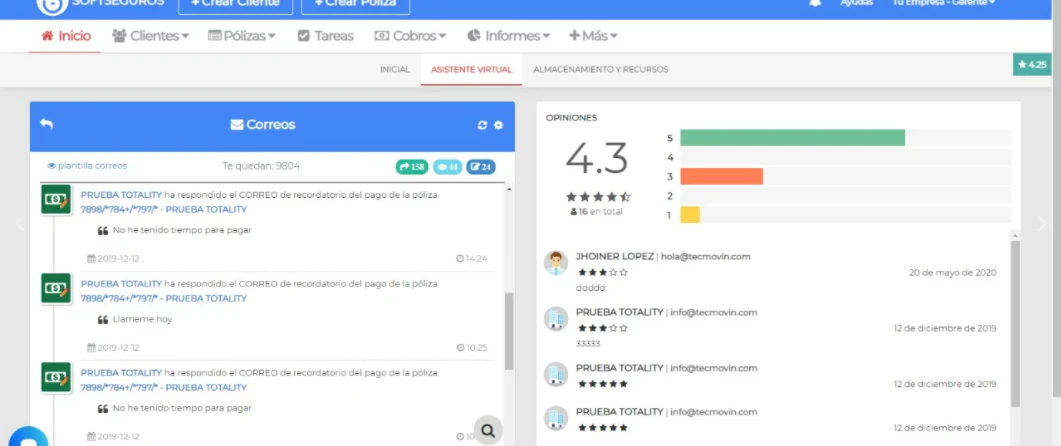
Task: Click the magnifier search floating button
Action: [488, 429]
